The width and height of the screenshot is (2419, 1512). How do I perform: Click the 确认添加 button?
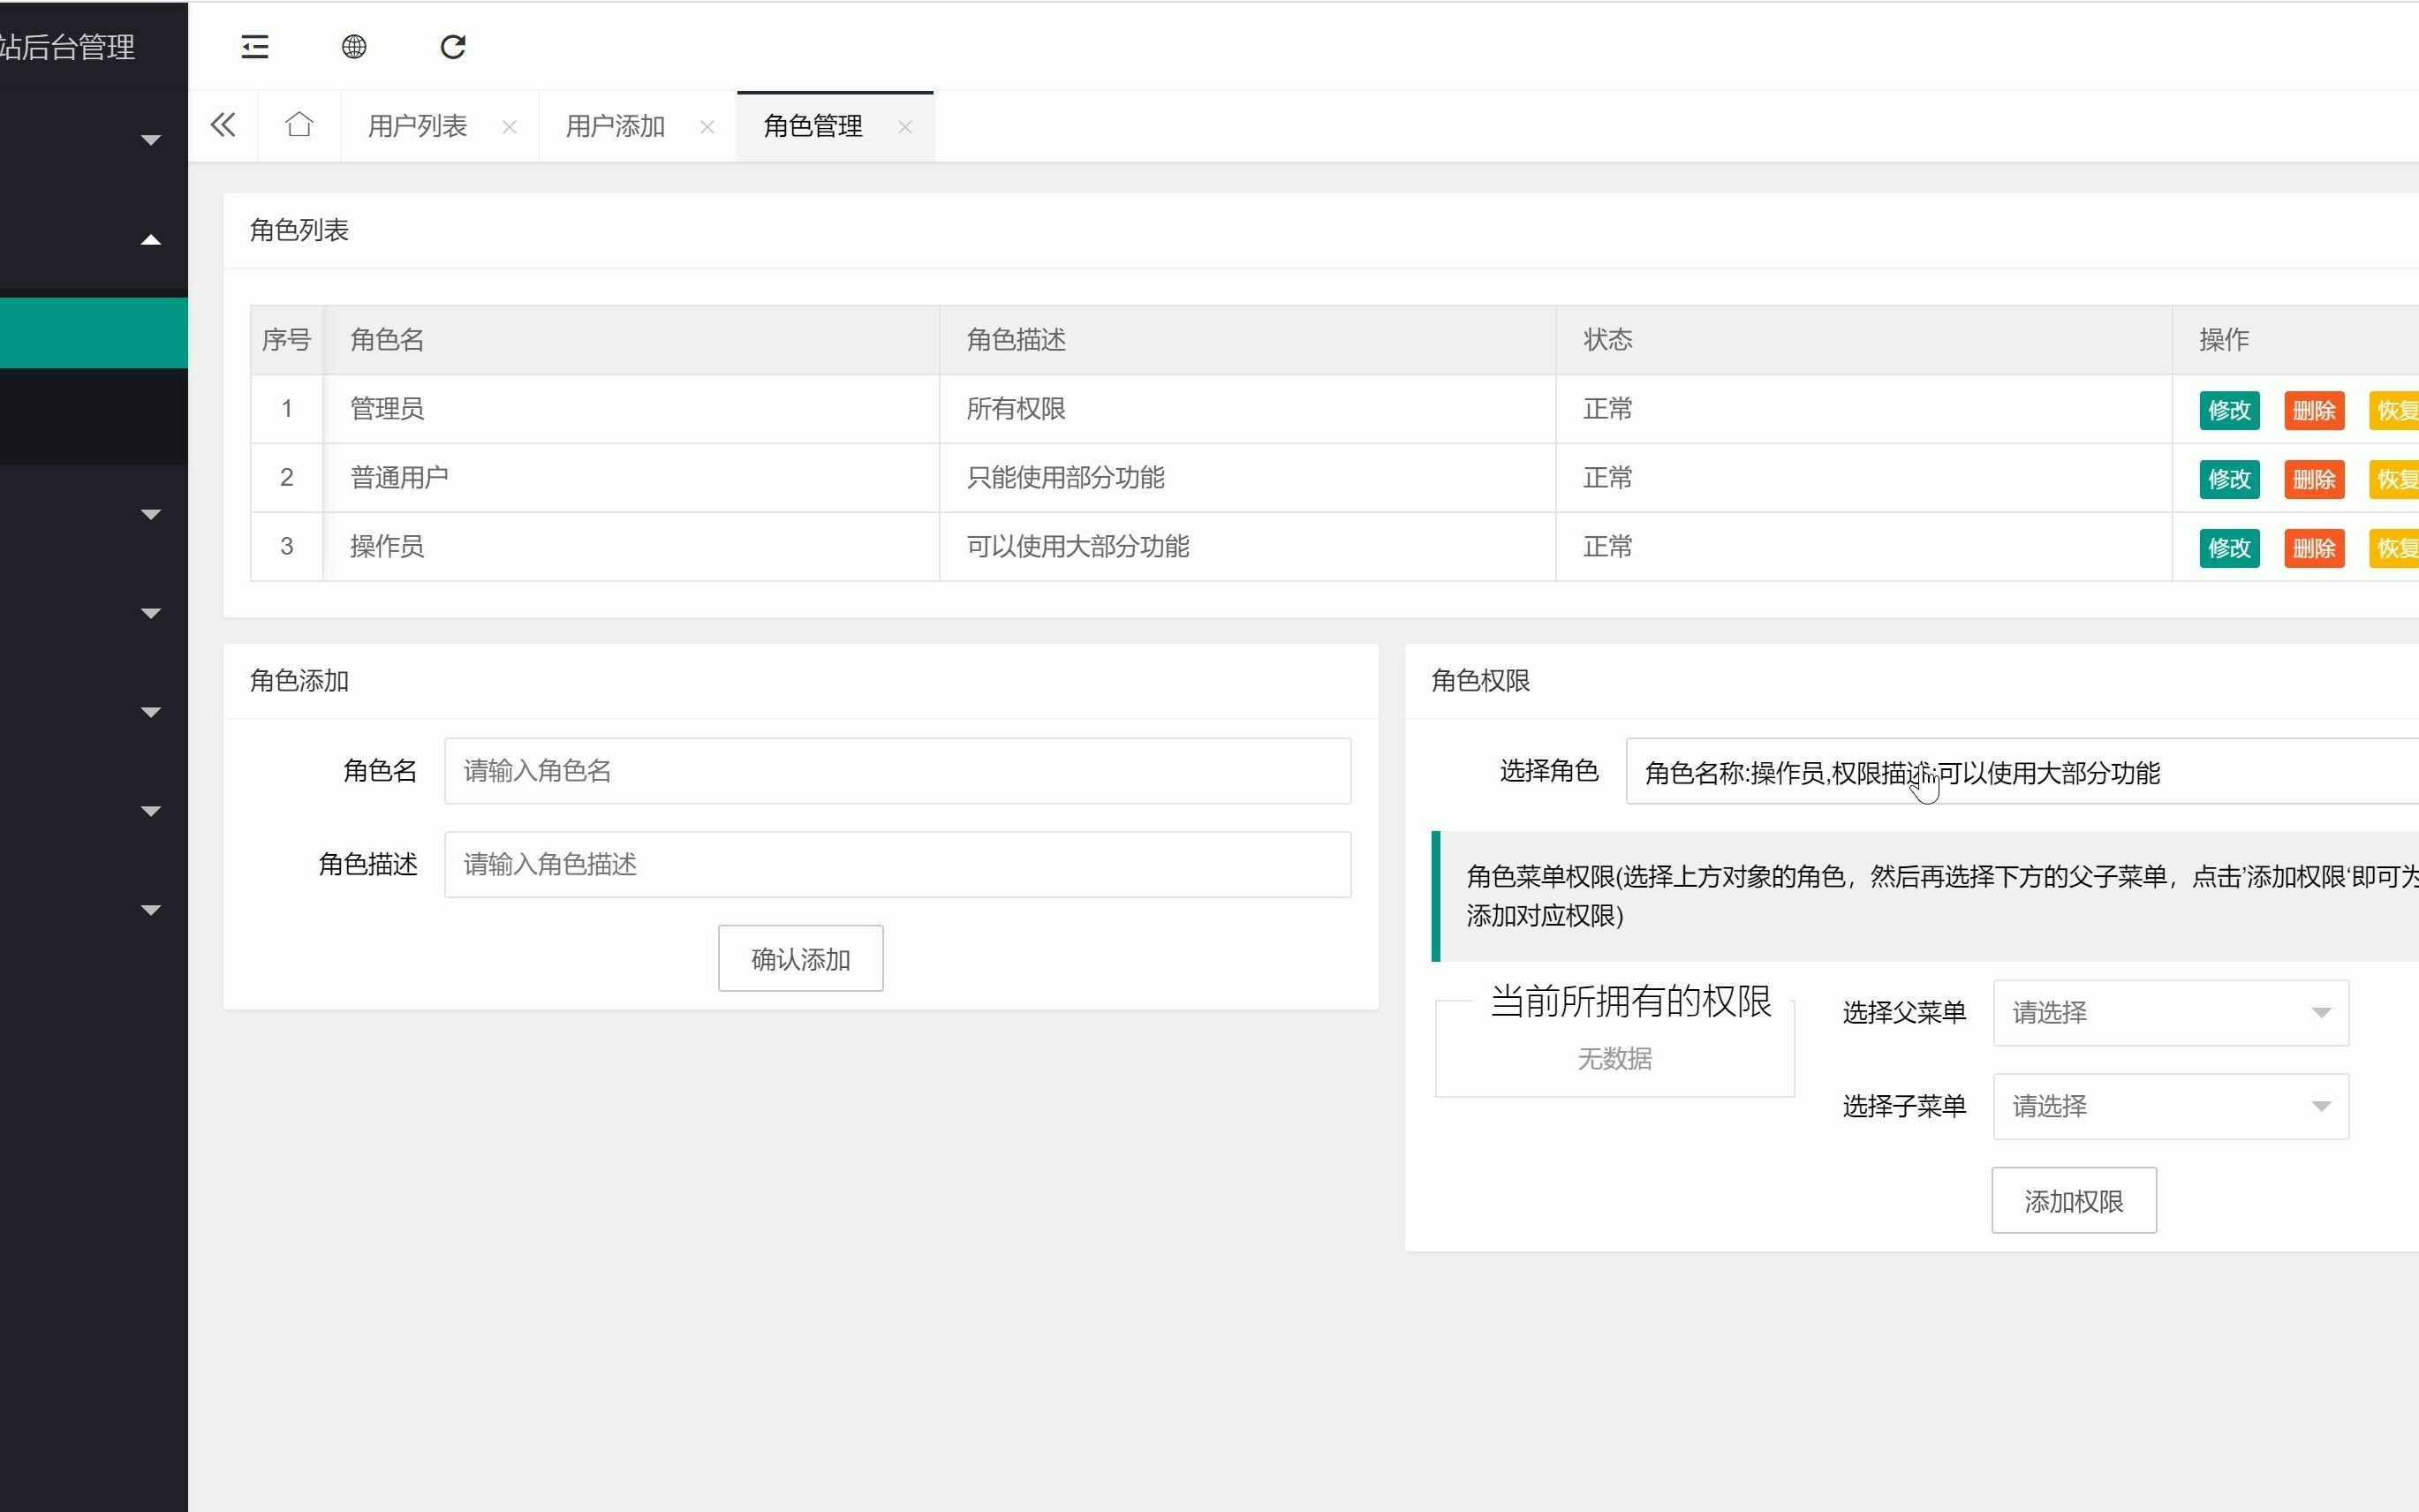(x=800, y=958)
